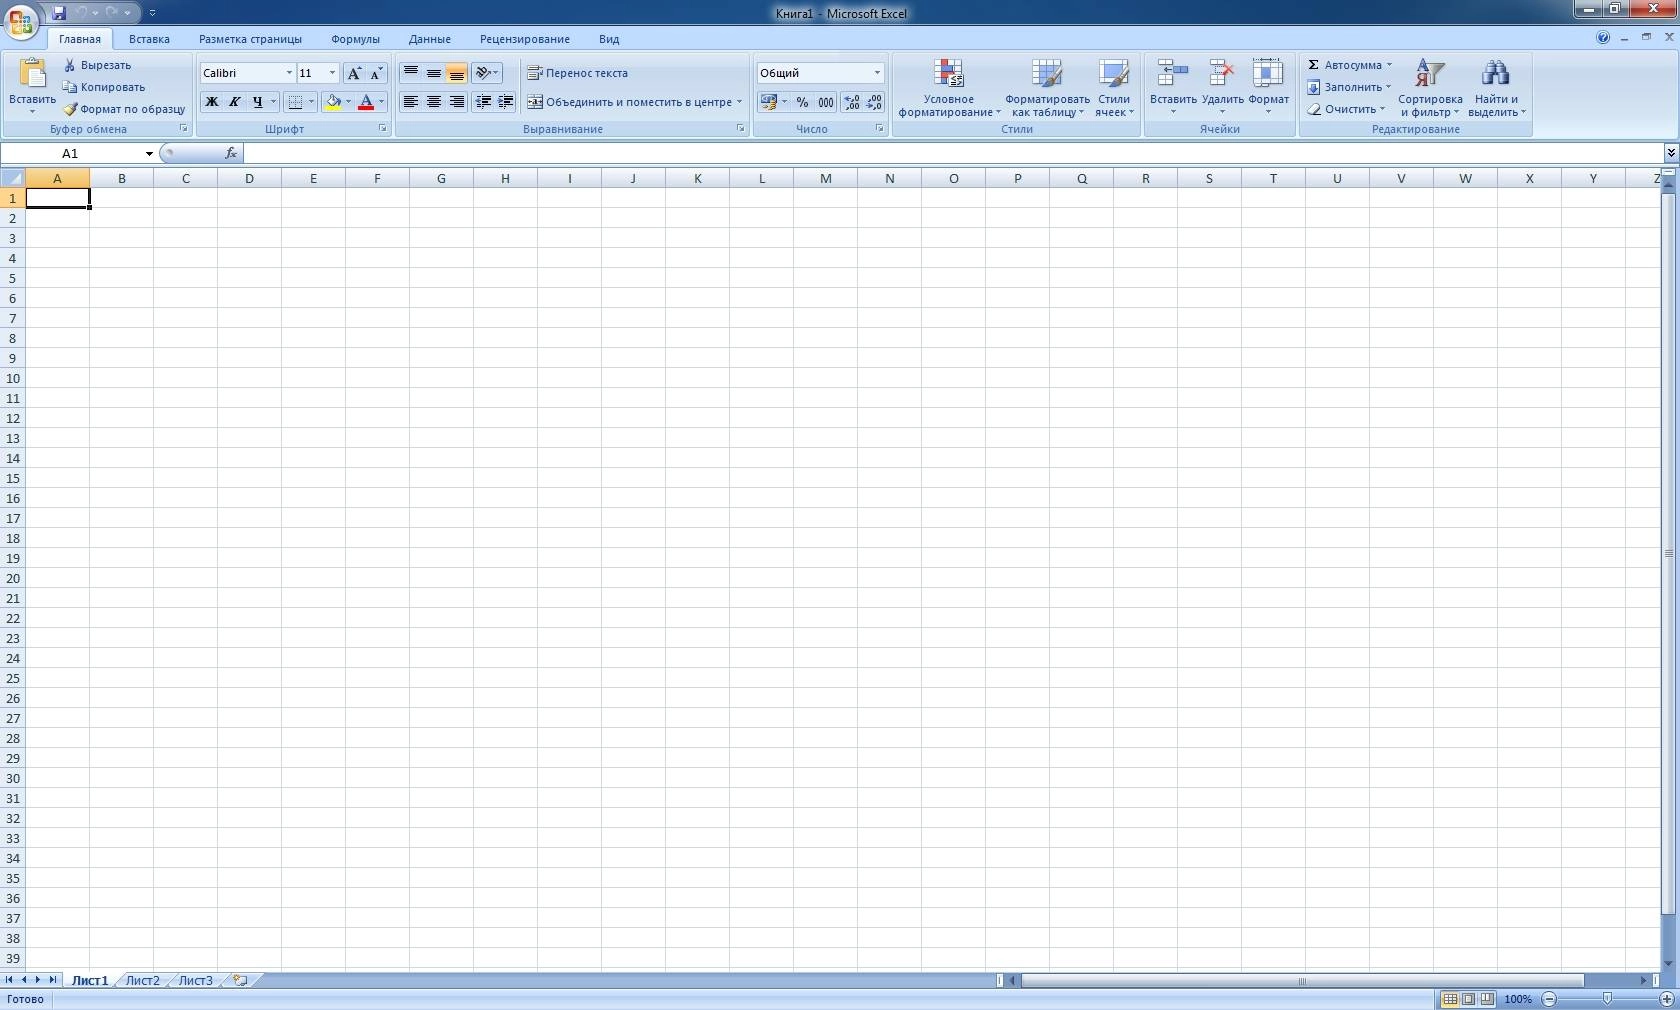Image resolution: width=1680 pixels, height=1010 pixels.
Task: Align text right
Action: [457, 102]
